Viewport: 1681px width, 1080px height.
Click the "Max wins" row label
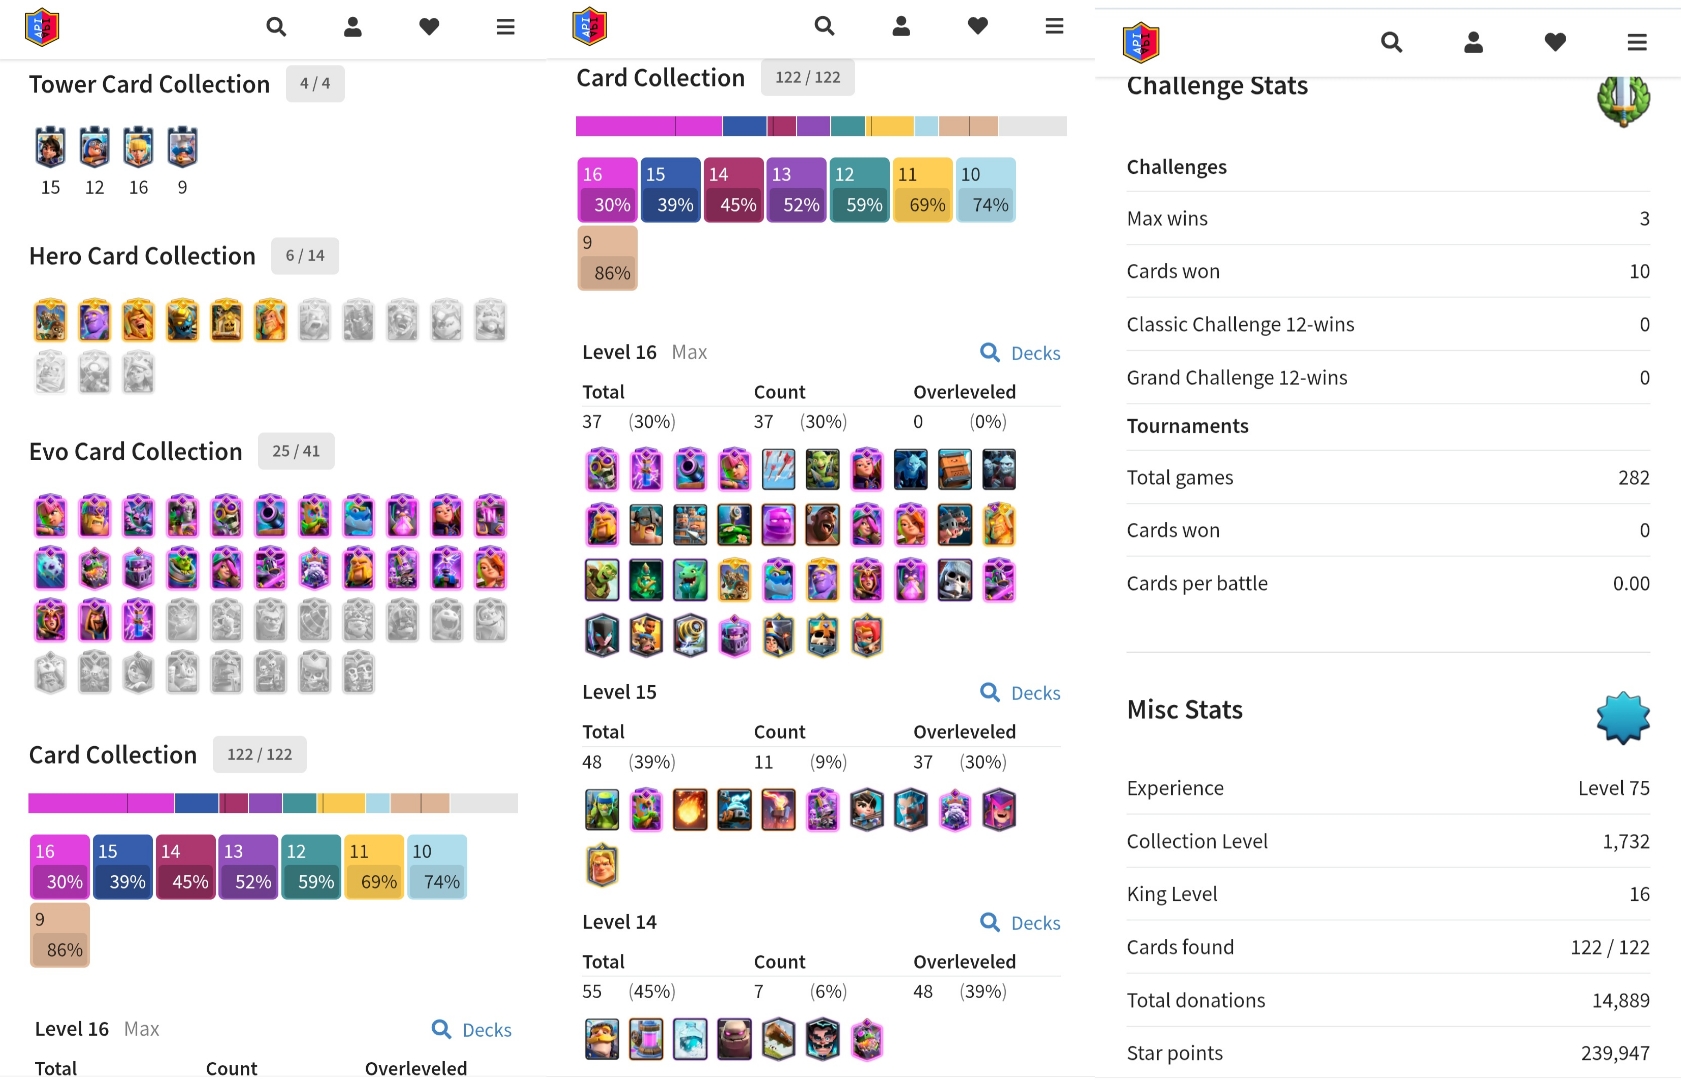(x=1167, y=219)
